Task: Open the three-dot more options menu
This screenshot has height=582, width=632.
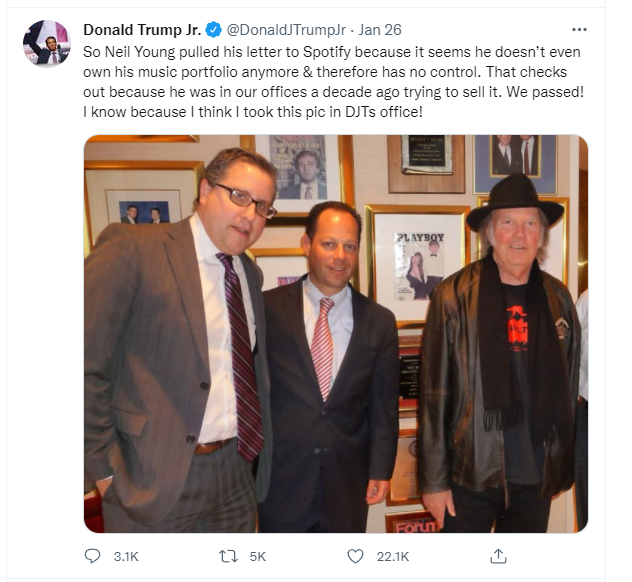Action: point(579,30)
